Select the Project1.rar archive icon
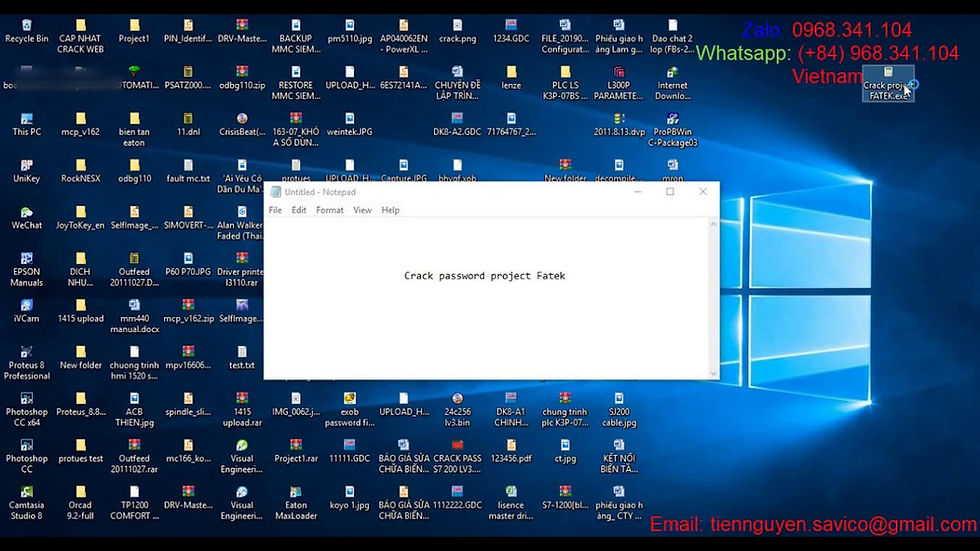 click(x=296, y=452)
